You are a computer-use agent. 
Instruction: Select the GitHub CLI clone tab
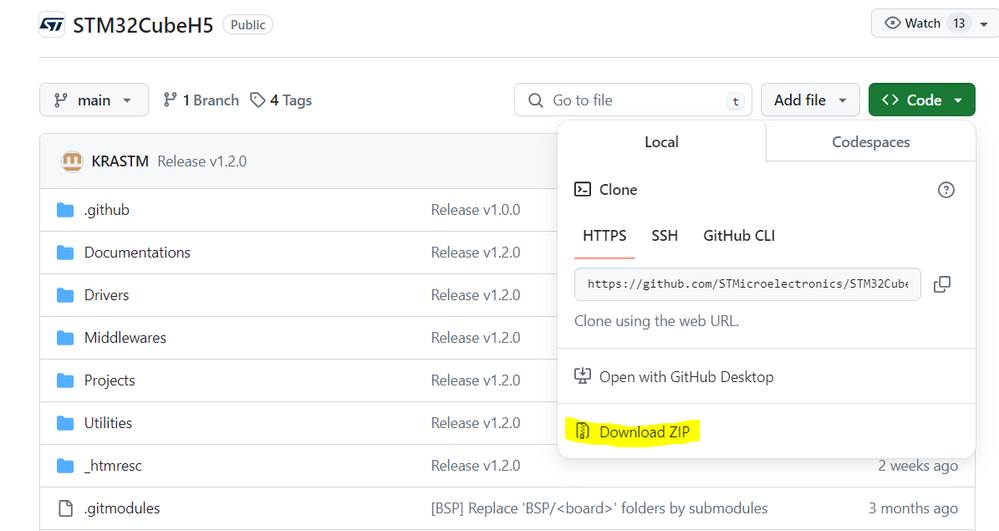tap(738, 236)
